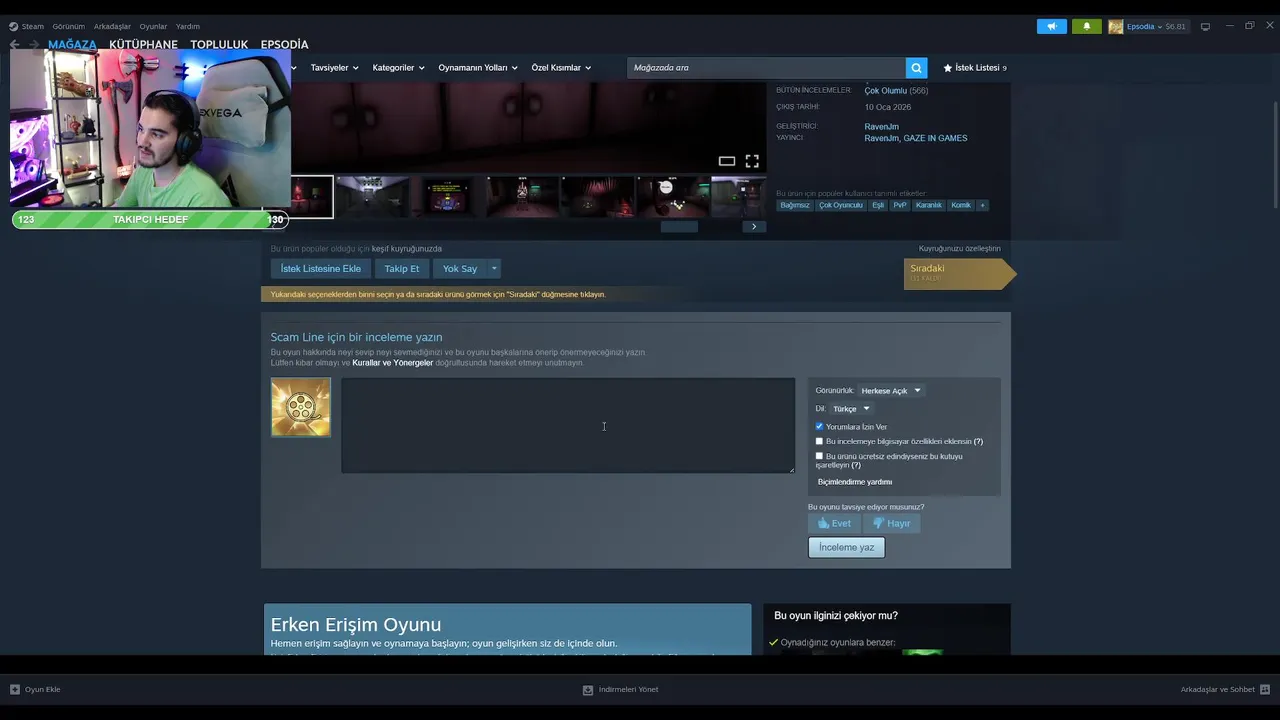Open the Epsodia account wallet dropdown

coord(1156,26)
